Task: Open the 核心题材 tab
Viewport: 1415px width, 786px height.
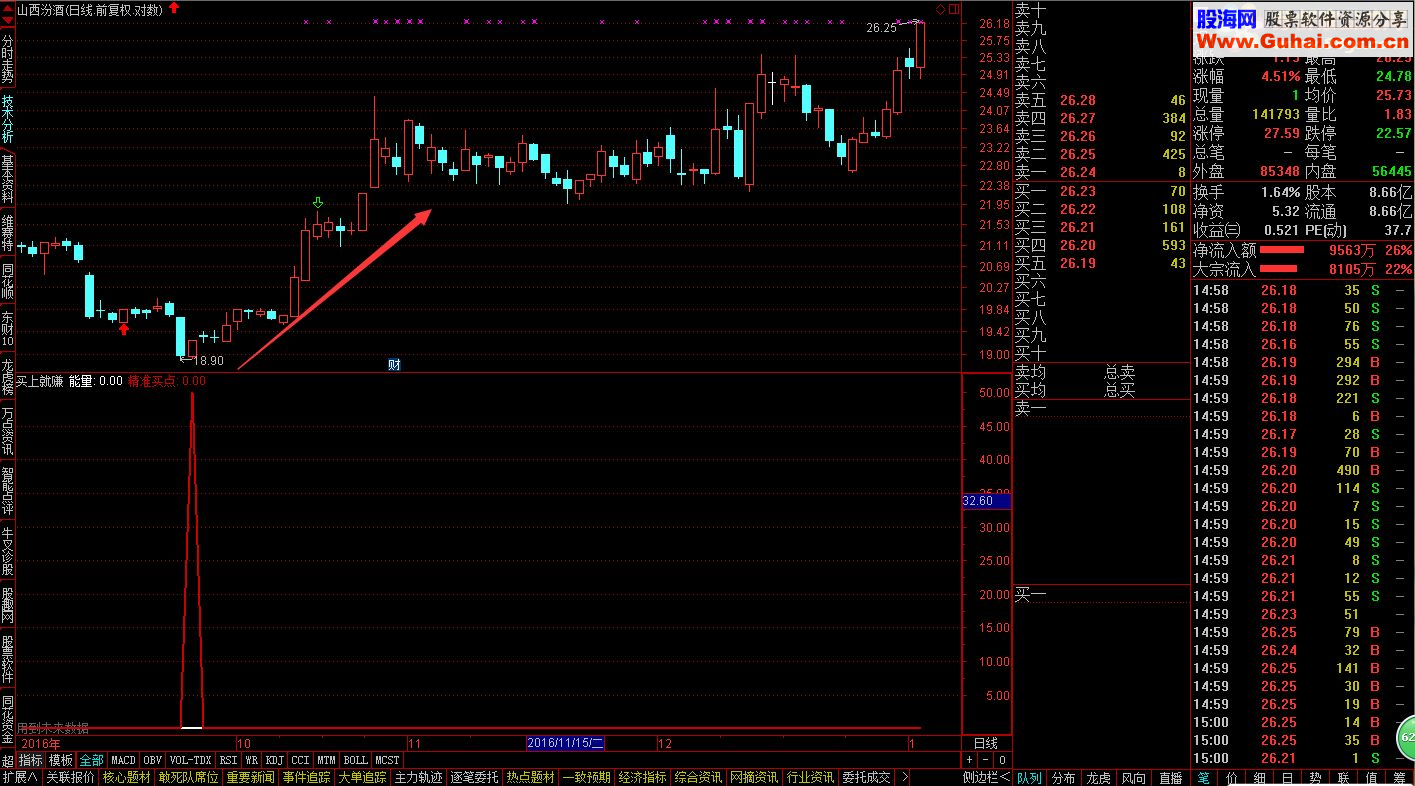Action: 127,778
